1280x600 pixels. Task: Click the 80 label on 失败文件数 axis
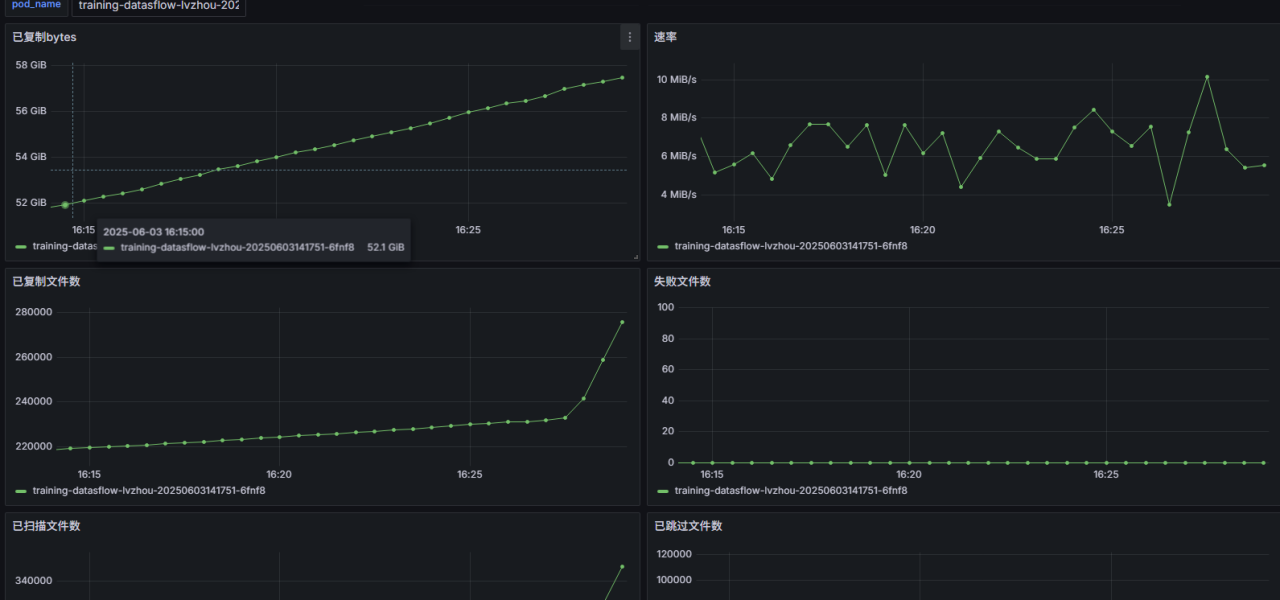[668, 338]
